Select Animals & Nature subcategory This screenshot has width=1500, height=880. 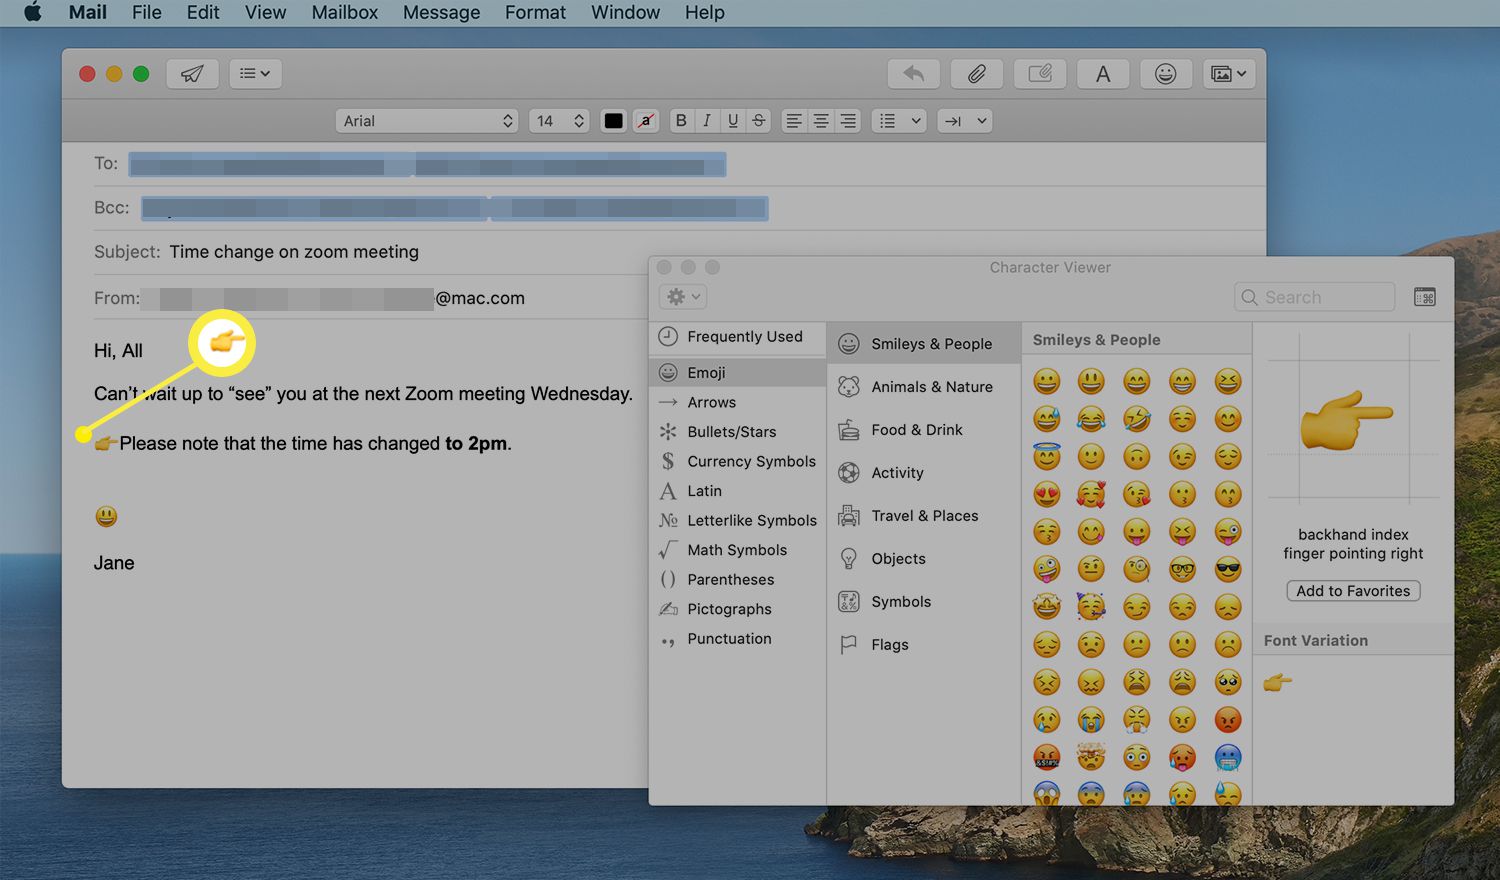(x=924, y=387)
